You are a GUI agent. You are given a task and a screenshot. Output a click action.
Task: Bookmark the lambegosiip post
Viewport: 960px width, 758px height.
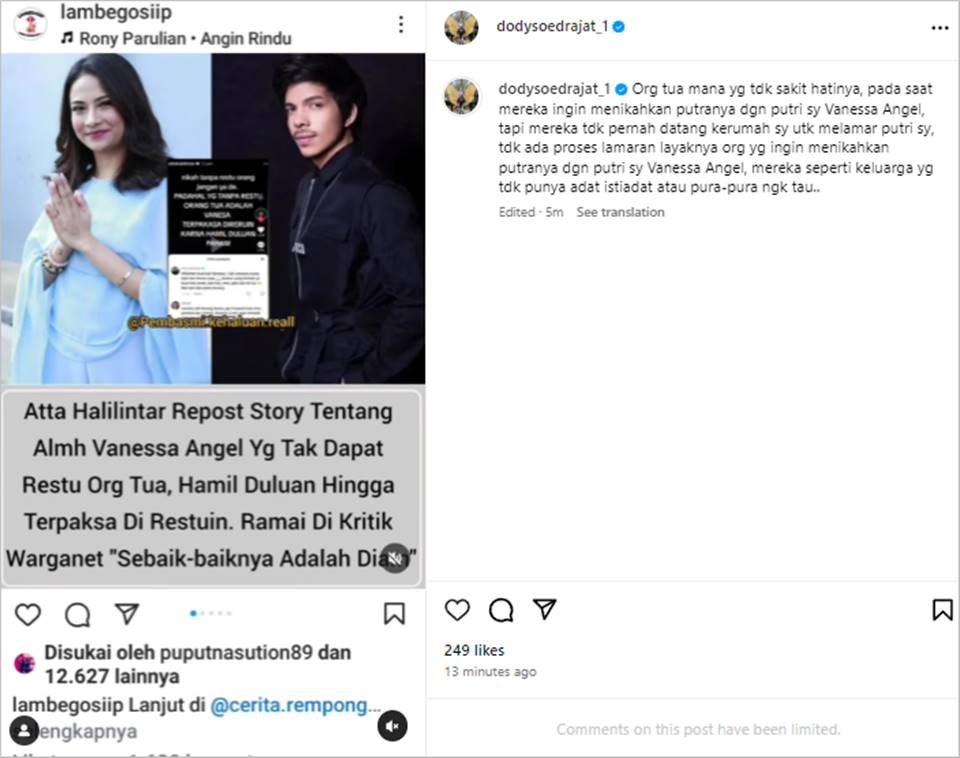coord(394,614)
